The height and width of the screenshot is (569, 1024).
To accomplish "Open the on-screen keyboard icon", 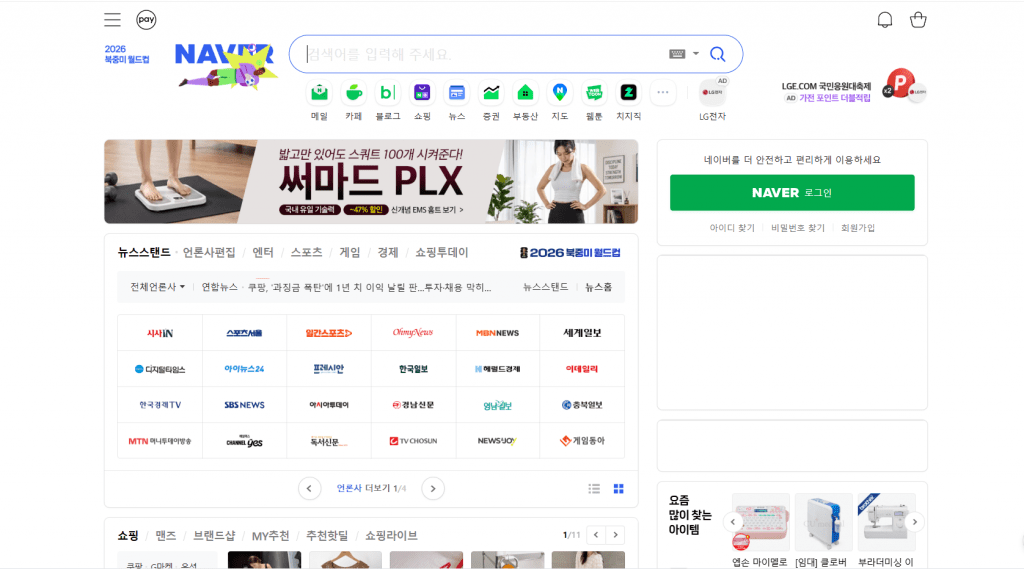I will (677, 54).
